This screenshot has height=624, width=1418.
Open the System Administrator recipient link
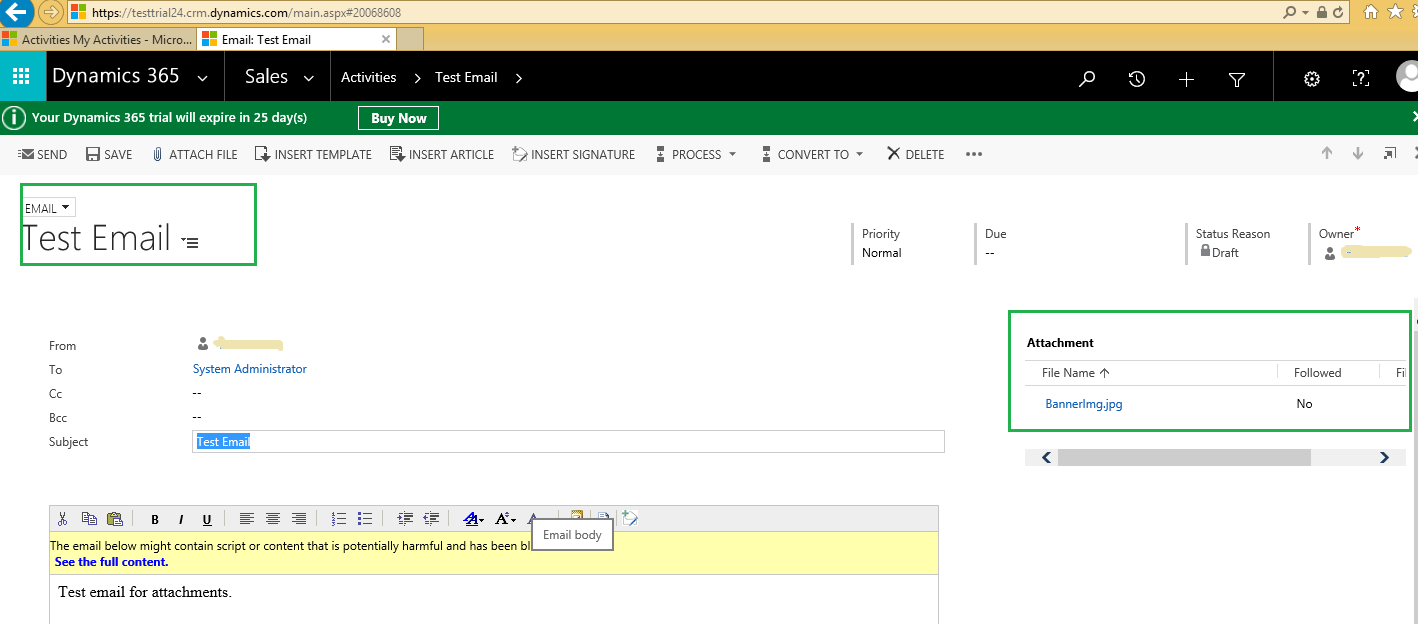coord(250,369)
